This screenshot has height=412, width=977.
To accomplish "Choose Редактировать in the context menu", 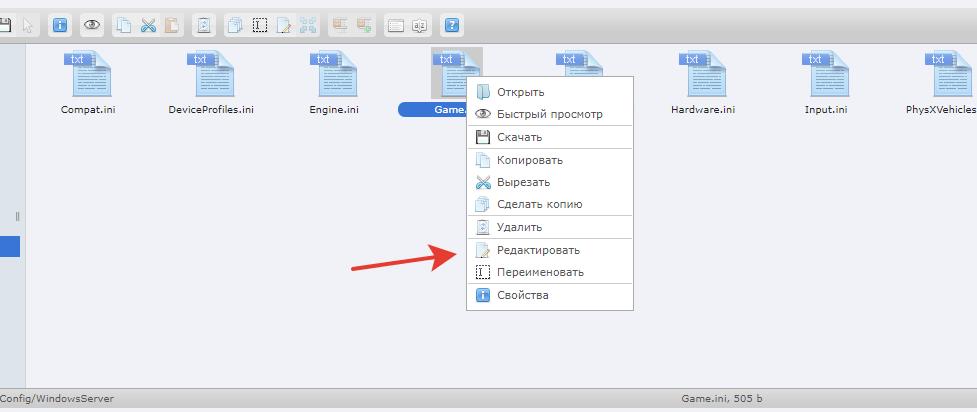I will coord(550,250).
